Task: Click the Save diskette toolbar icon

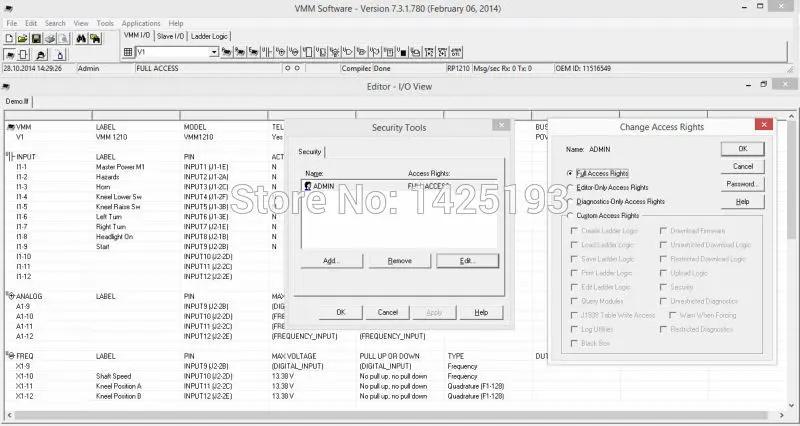Action: (x=36, y=39)
